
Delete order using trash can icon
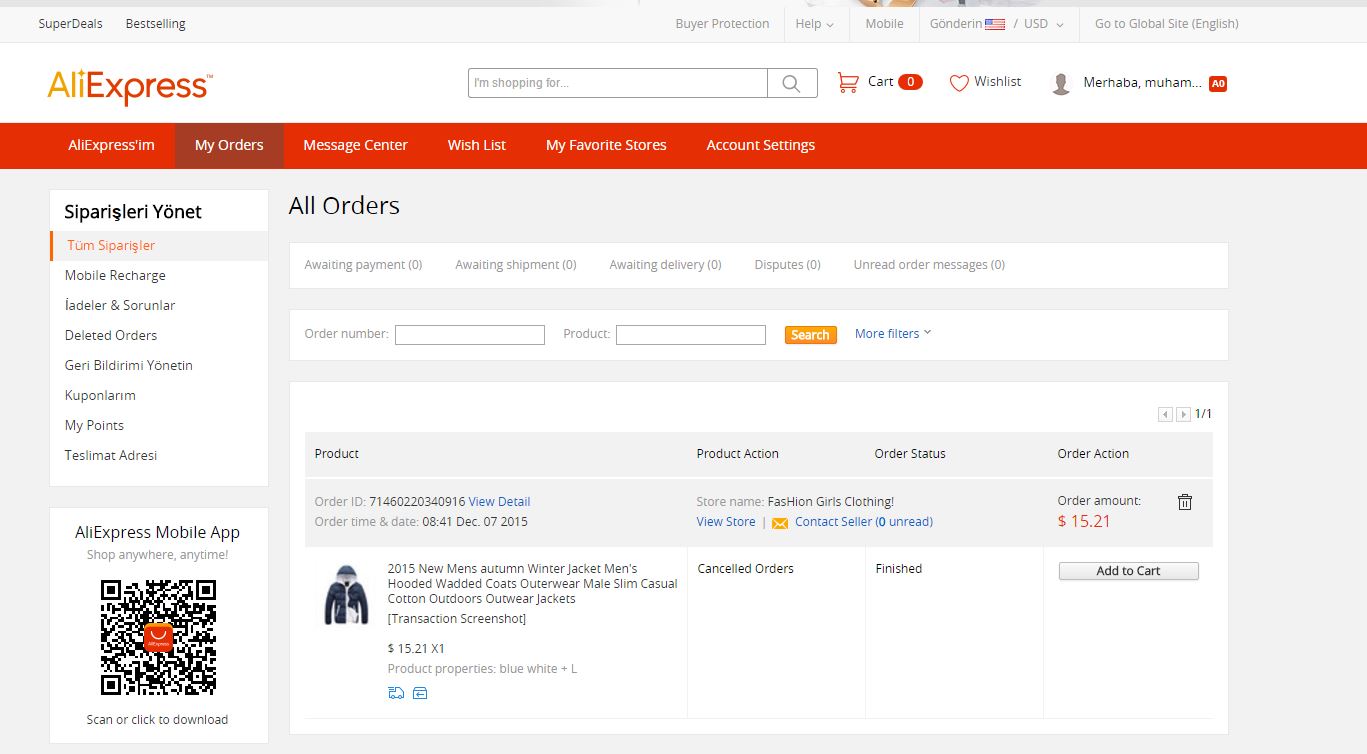tap(1184, 502)
